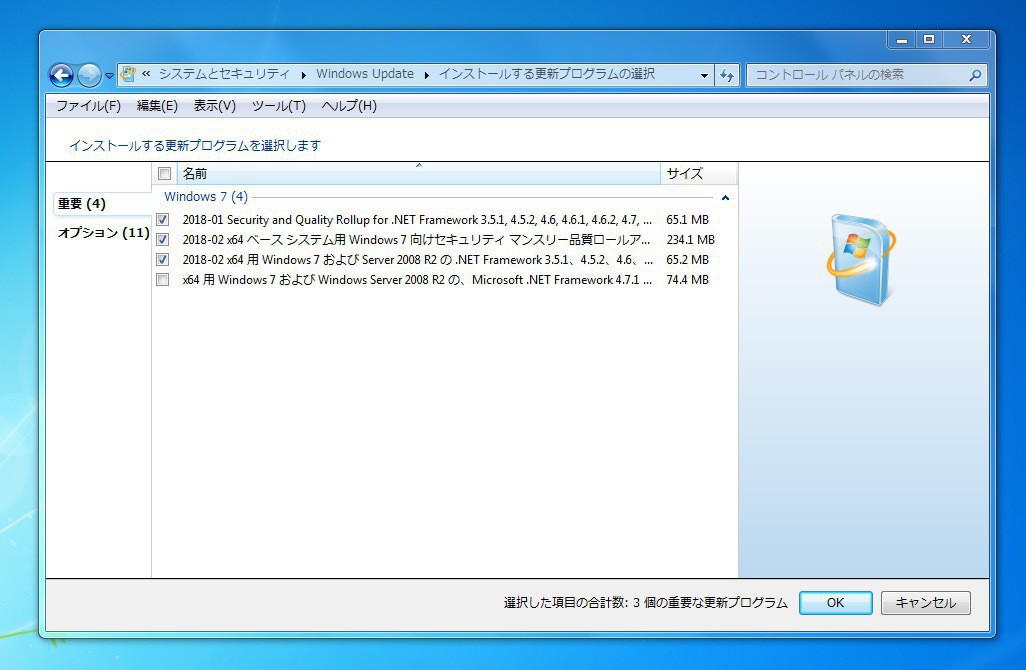
Task: Open the ツール(T) menu
Action: pyautogui.click(x=279, y=106)
